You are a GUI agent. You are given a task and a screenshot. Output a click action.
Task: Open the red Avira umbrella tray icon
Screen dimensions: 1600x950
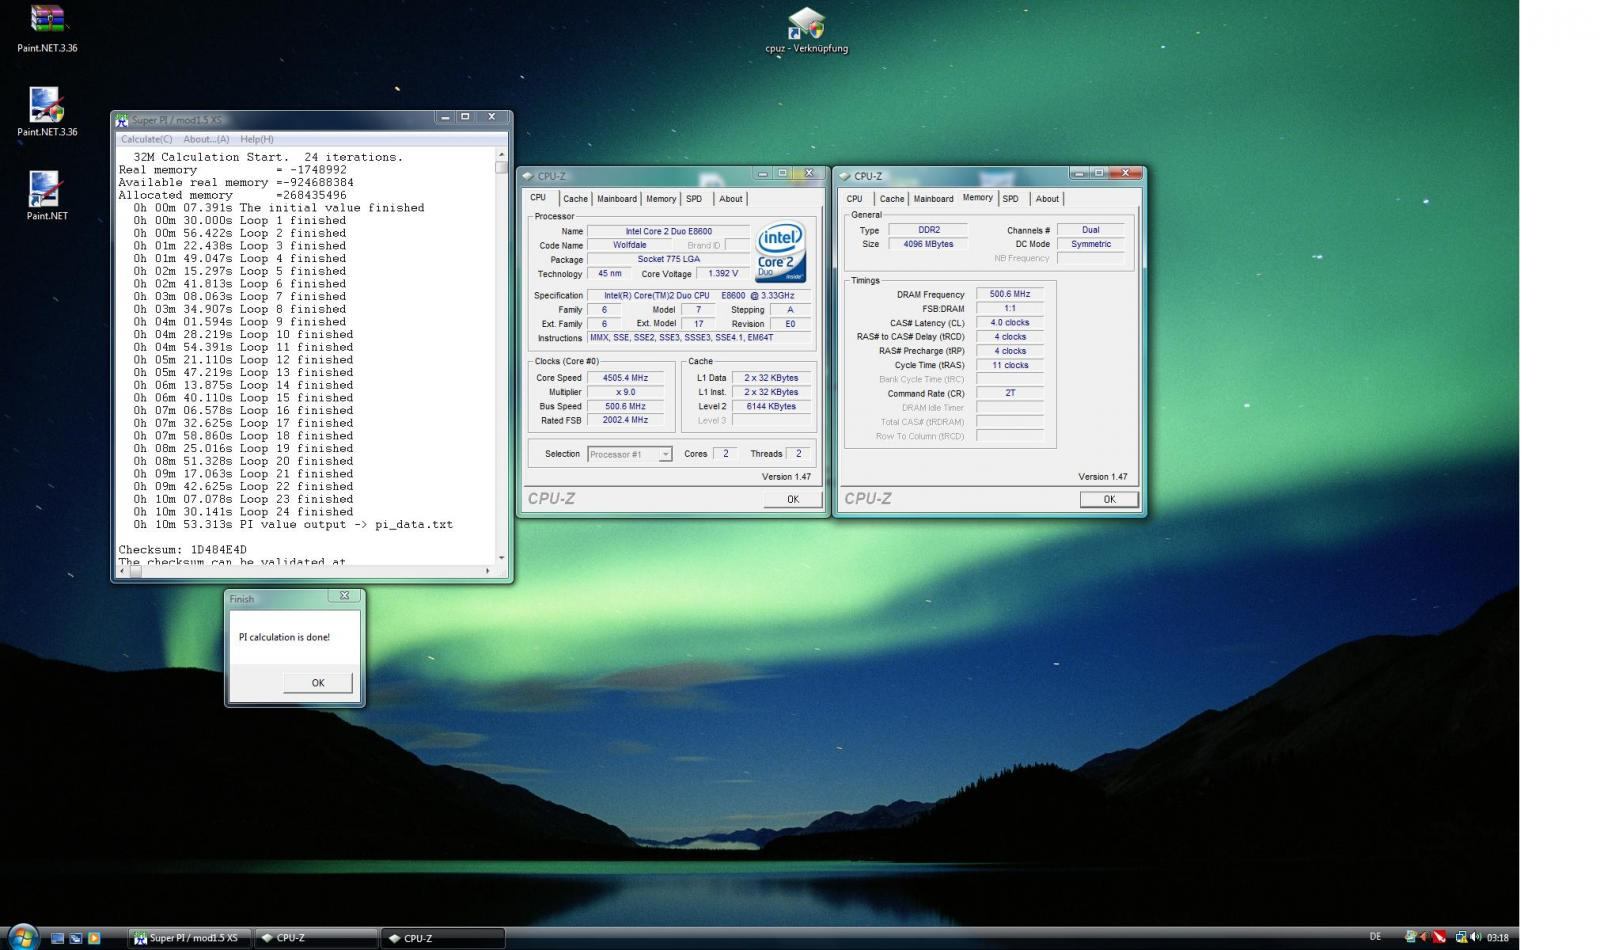(x=1439, y=937)
